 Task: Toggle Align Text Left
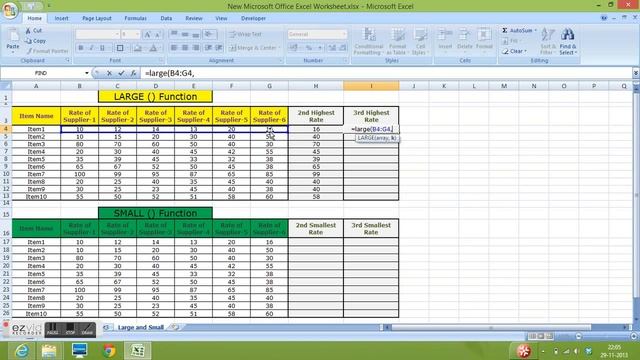point(174,48)
